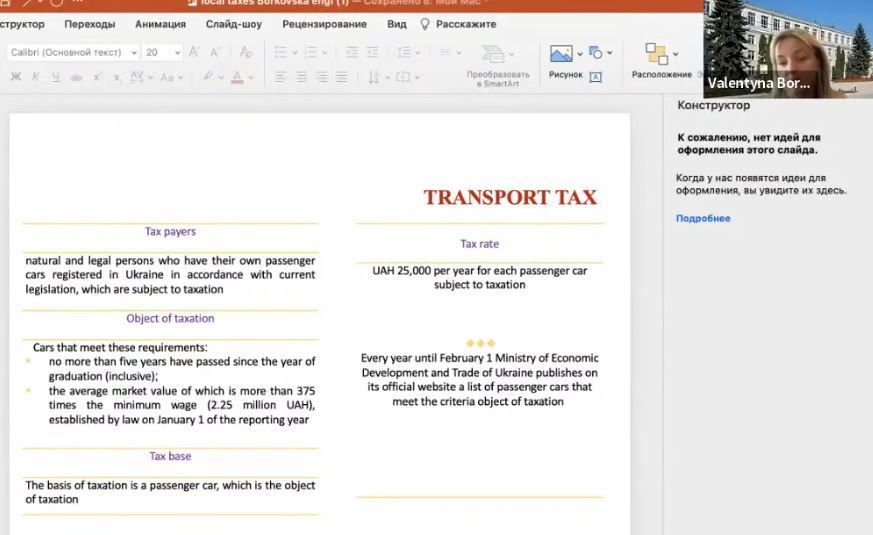
Task: Open the Конструктор ribbon tab
Action: click(x=22, y=24)
